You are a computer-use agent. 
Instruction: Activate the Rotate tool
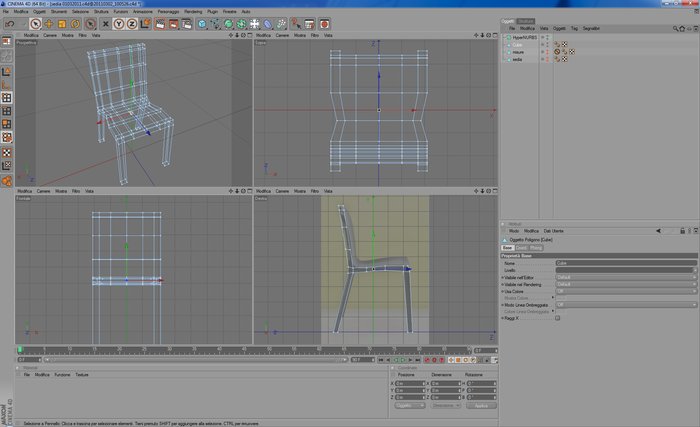[x=75, y=24]
